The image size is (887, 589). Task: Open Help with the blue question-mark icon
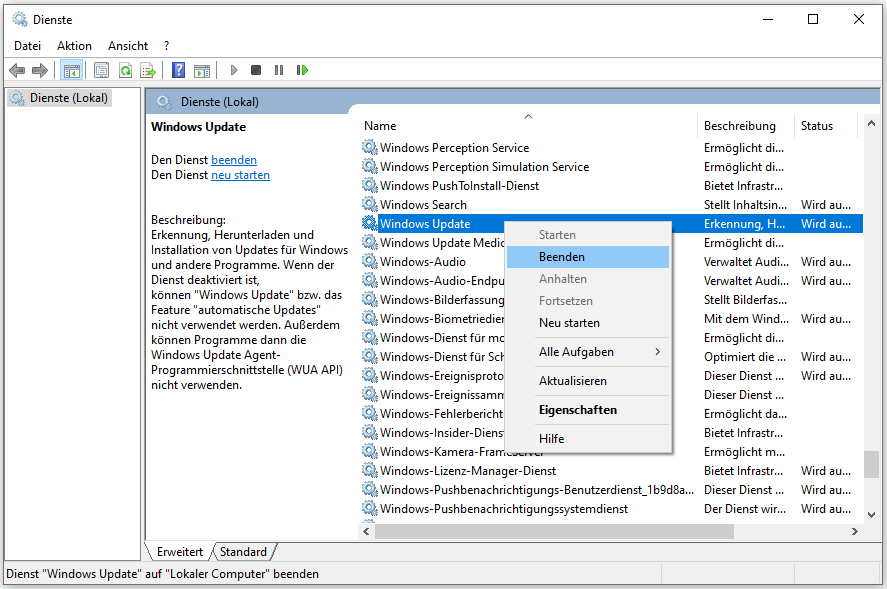click(x=179, y=70)
